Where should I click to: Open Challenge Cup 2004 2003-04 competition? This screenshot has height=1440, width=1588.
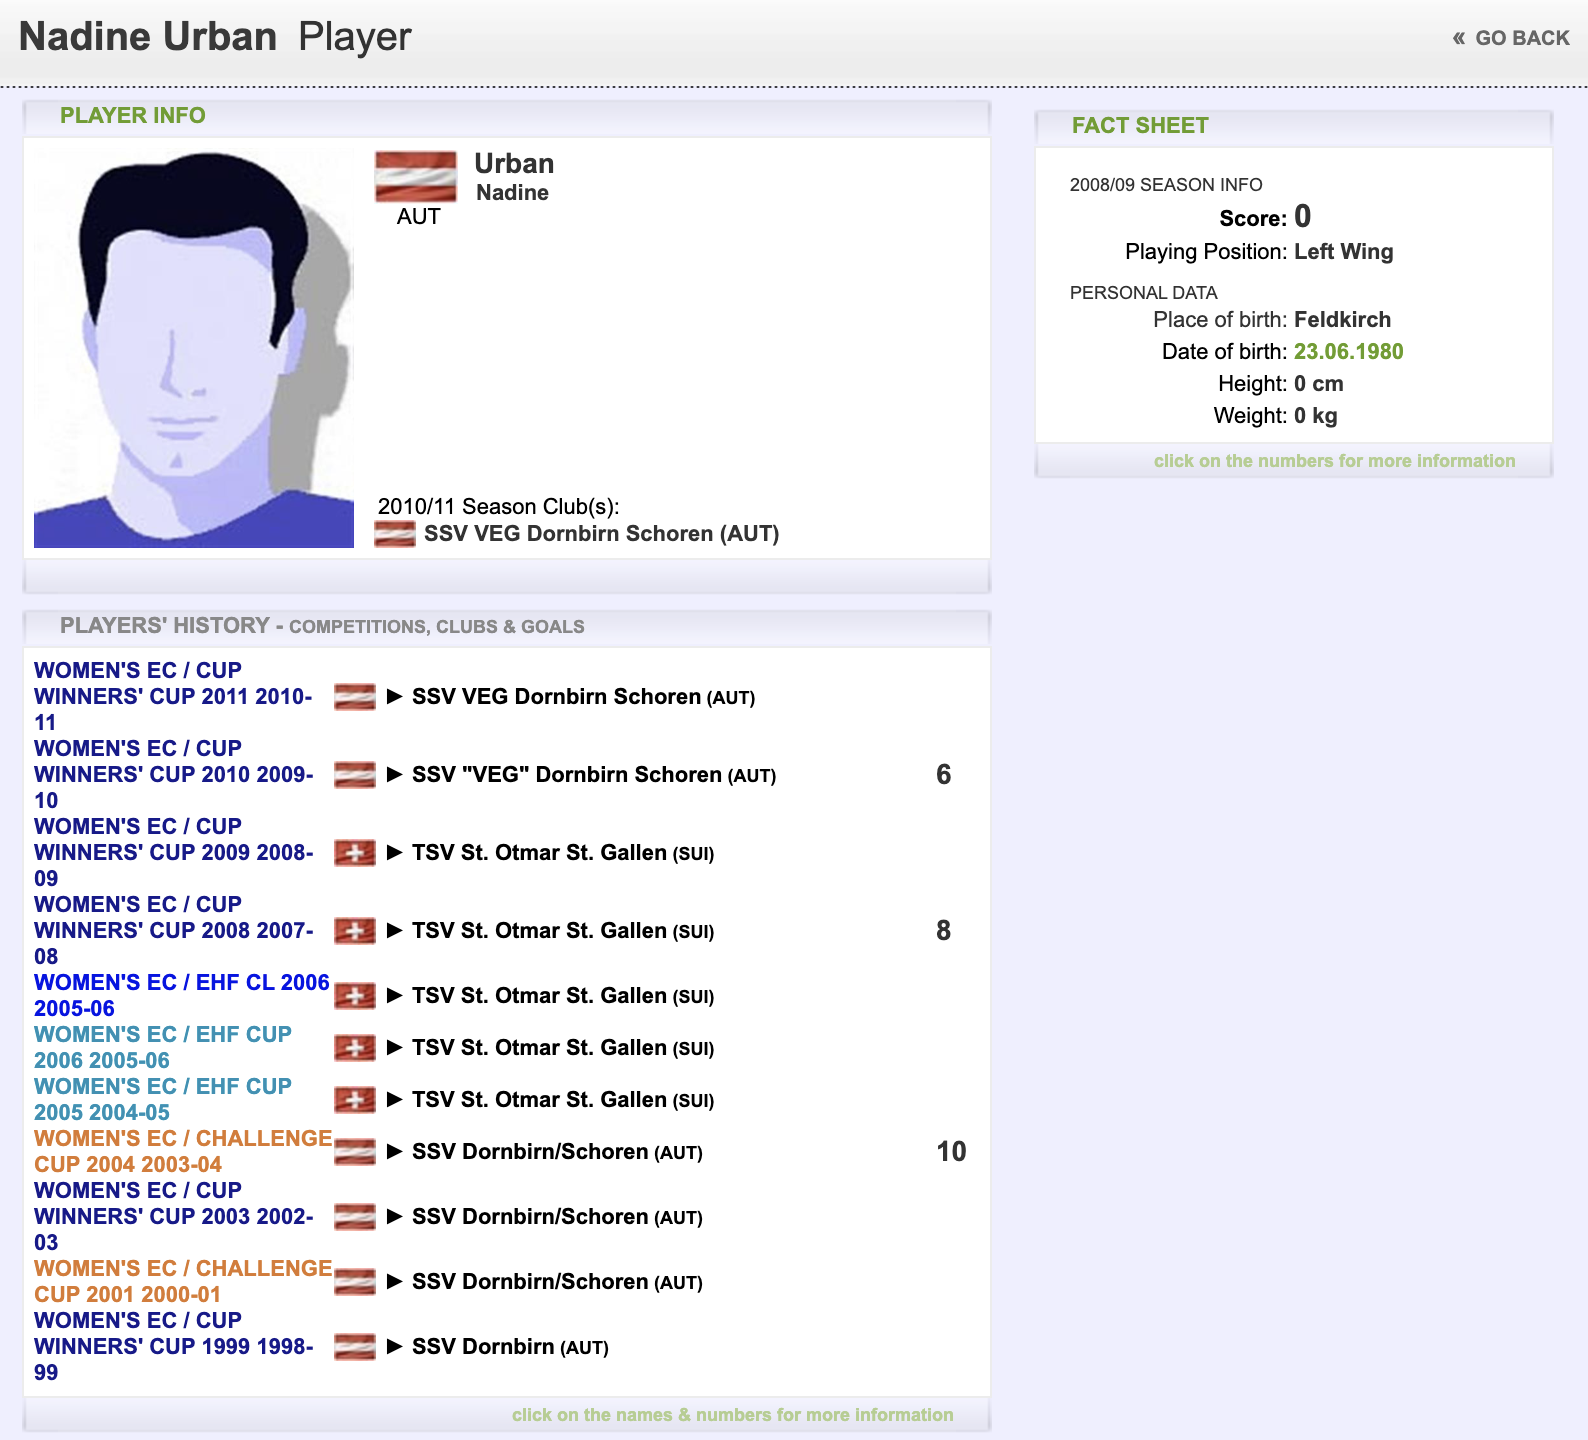(x=183, y=1151)
